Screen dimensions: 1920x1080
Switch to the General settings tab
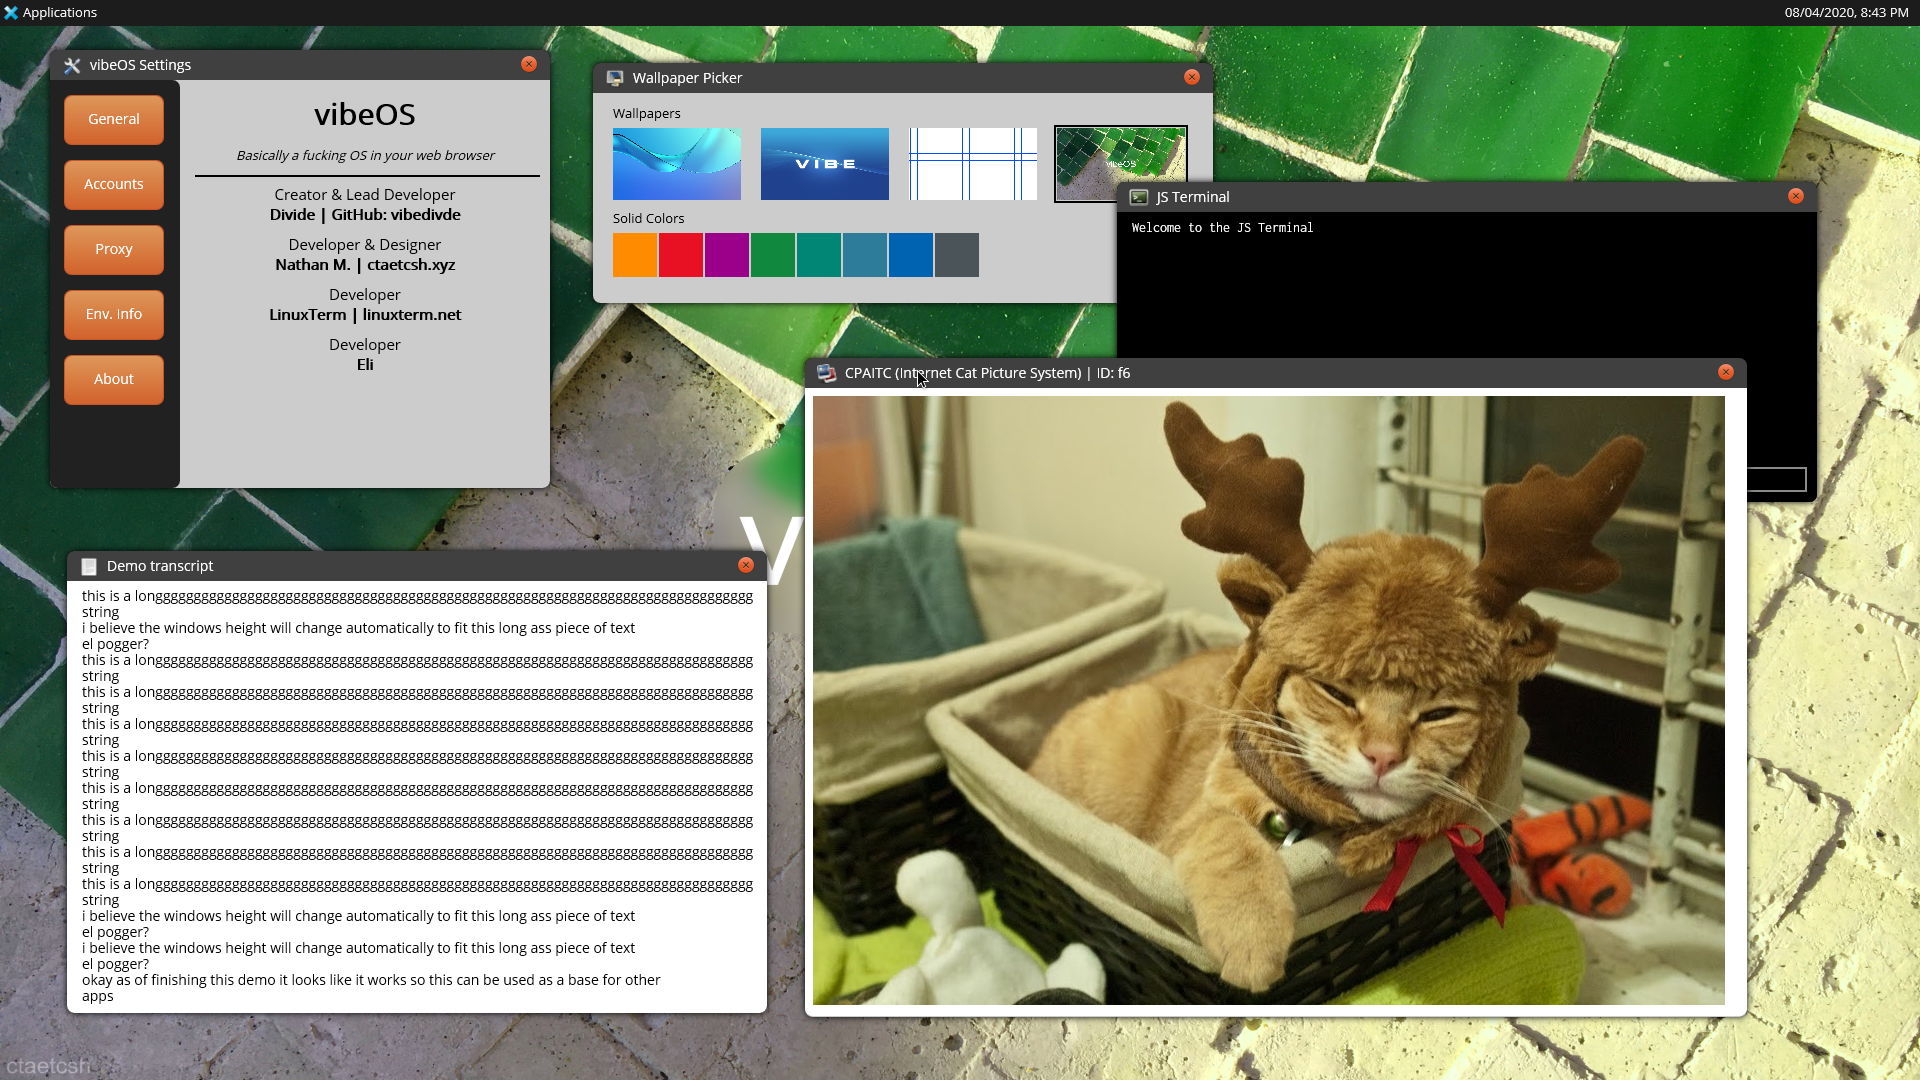(x=114, y=119)
